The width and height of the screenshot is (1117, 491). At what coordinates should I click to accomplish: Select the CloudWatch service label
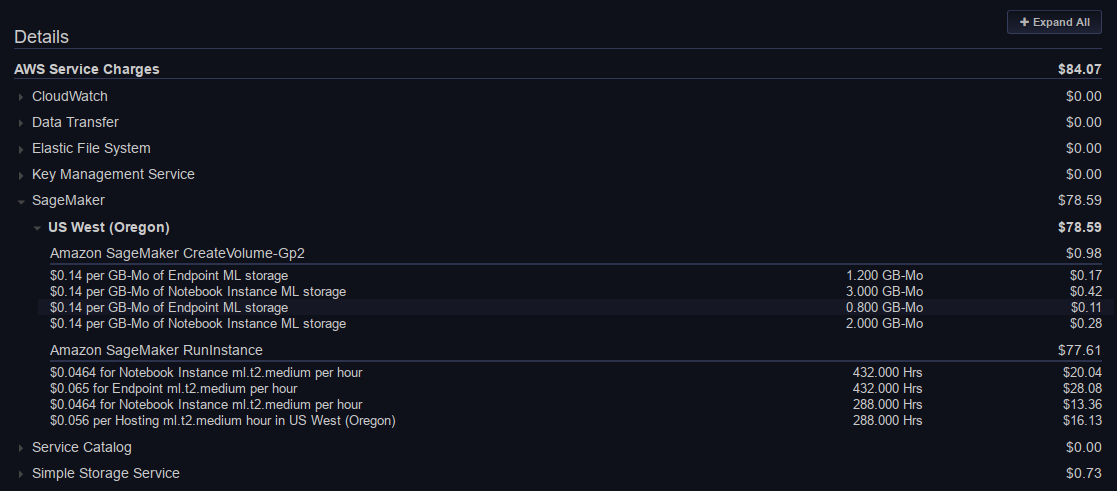pos(70,96)
